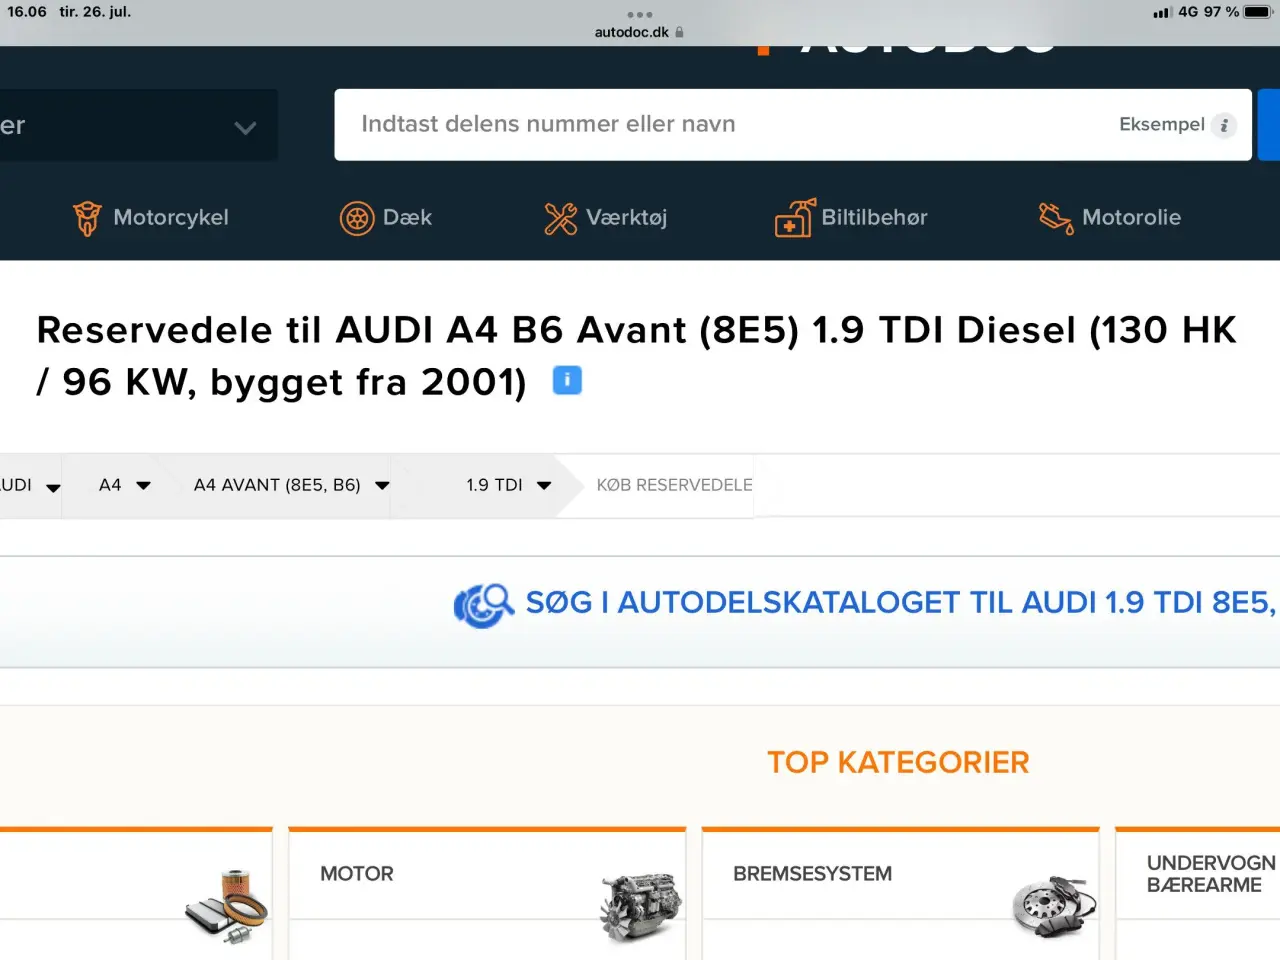Open the SØG I AUTODELSKATALOGET link

(900, 603)
